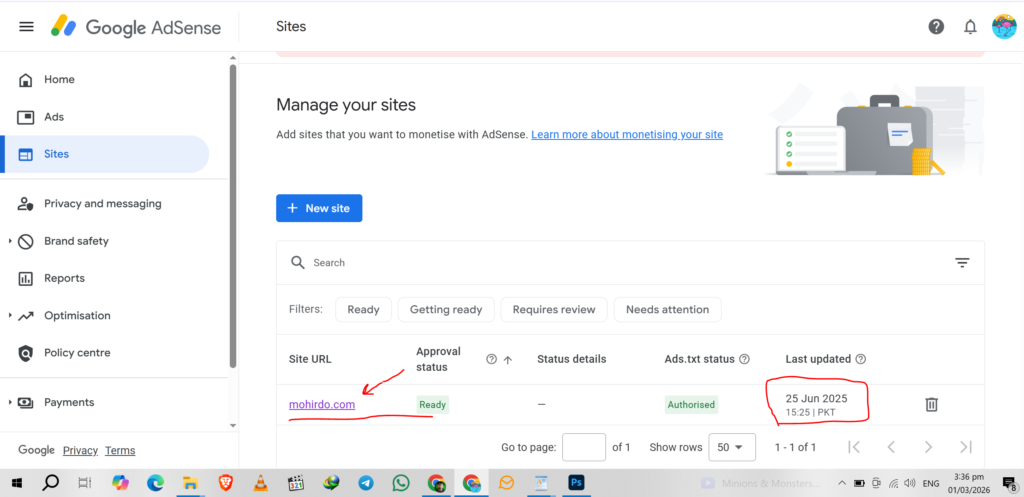Click the Approval status help icon

coord(491,359)
